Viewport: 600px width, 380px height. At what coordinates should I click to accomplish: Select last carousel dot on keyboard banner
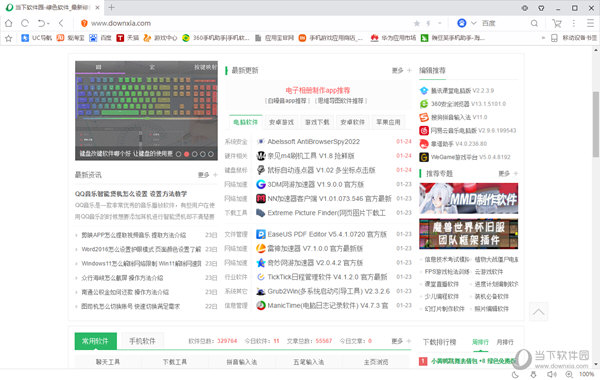pos(210,154)
